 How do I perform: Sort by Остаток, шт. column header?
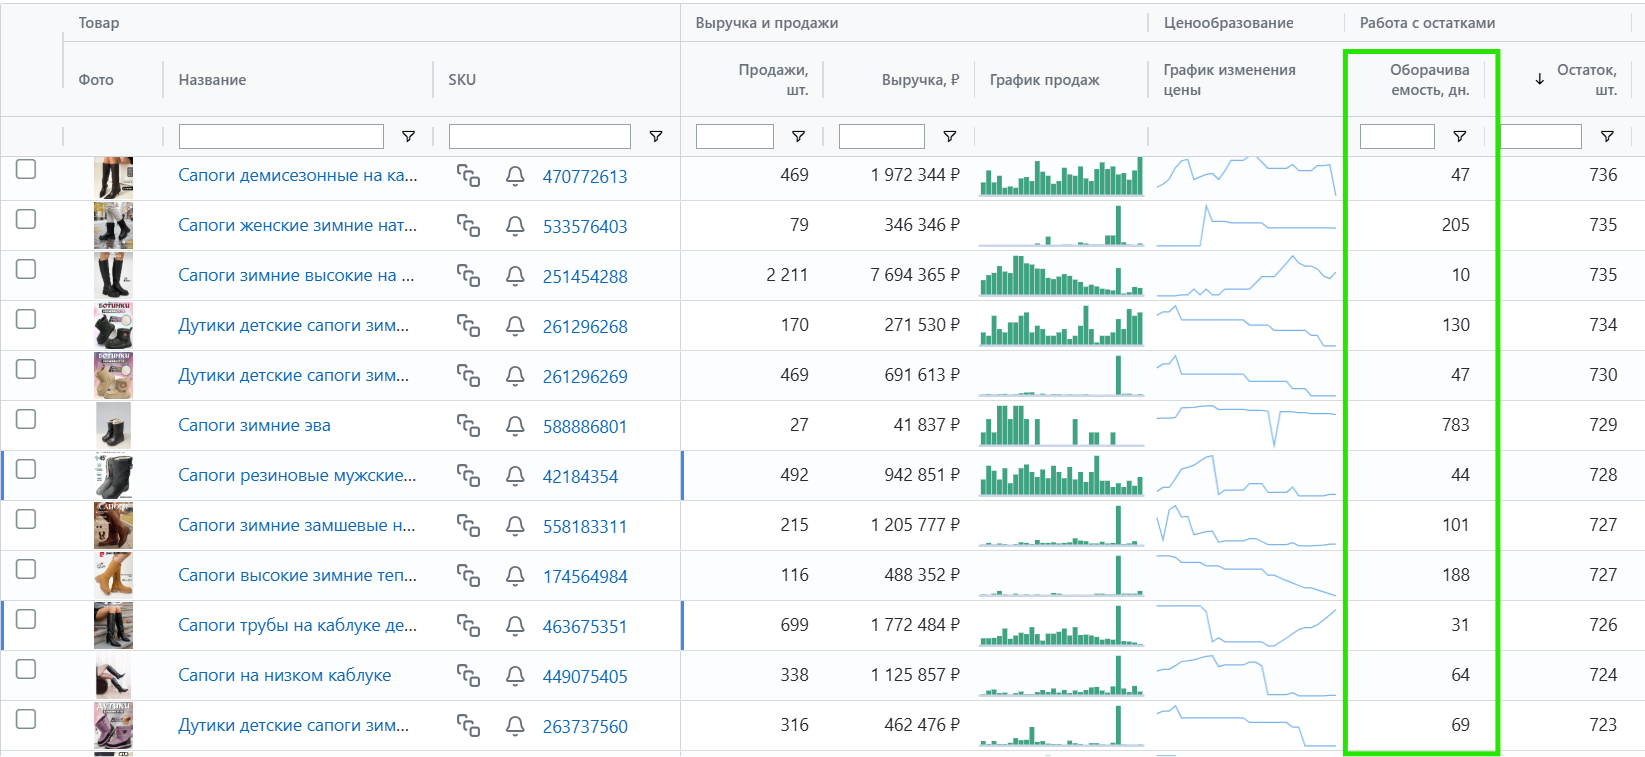pos(1585,79)
